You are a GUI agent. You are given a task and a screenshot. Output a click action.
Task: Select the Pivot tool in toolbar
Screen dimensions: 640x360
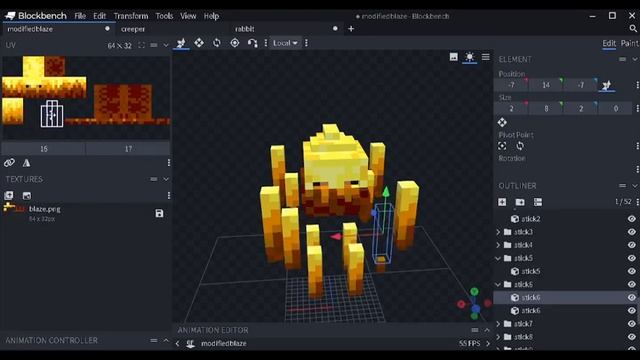pyautogui.click(x=235, y=43)
